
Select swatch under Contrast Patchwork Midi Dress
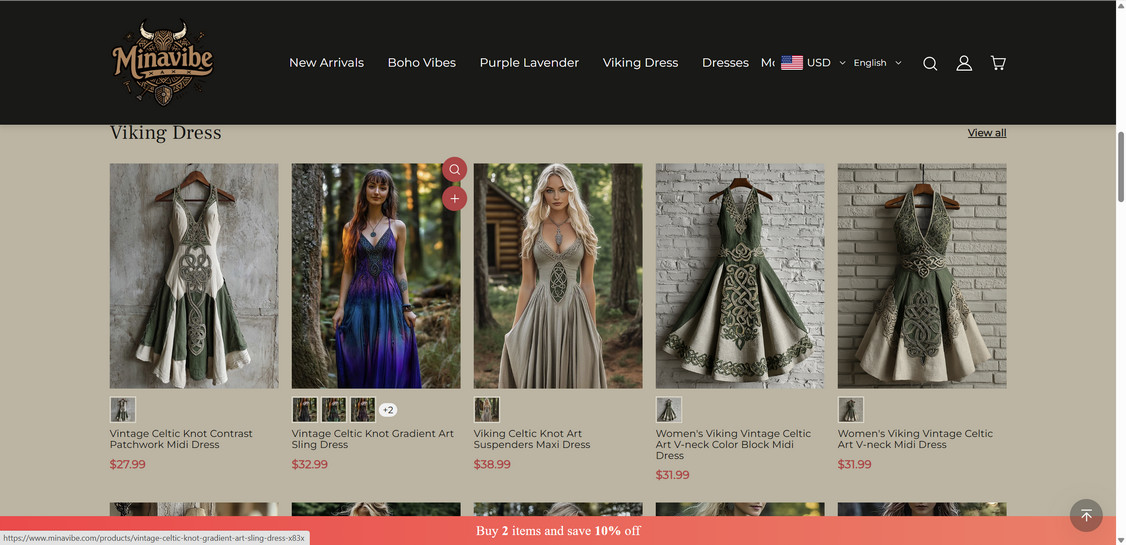(123, 410)
